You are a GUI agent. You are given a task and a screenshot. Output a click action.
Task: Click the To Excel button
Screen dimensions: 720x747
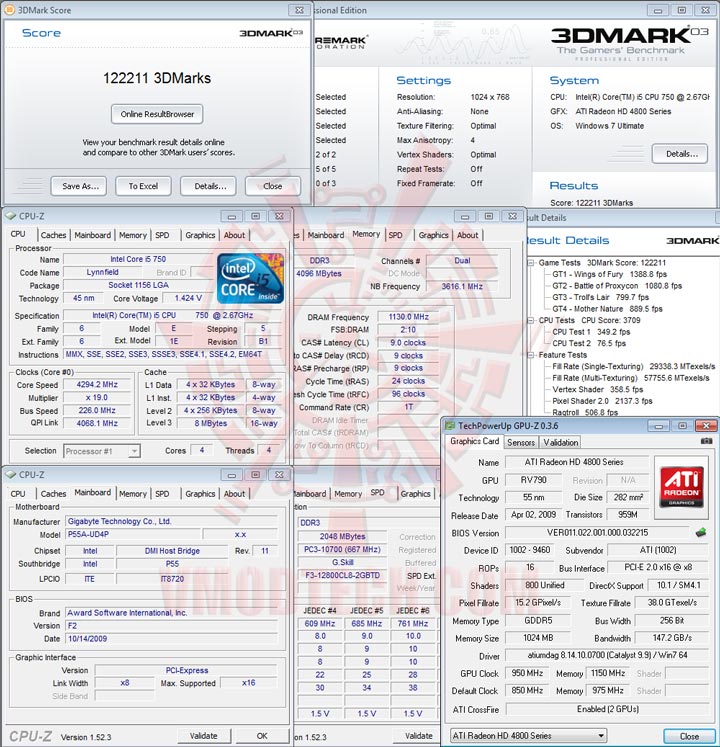click(143, 186)
